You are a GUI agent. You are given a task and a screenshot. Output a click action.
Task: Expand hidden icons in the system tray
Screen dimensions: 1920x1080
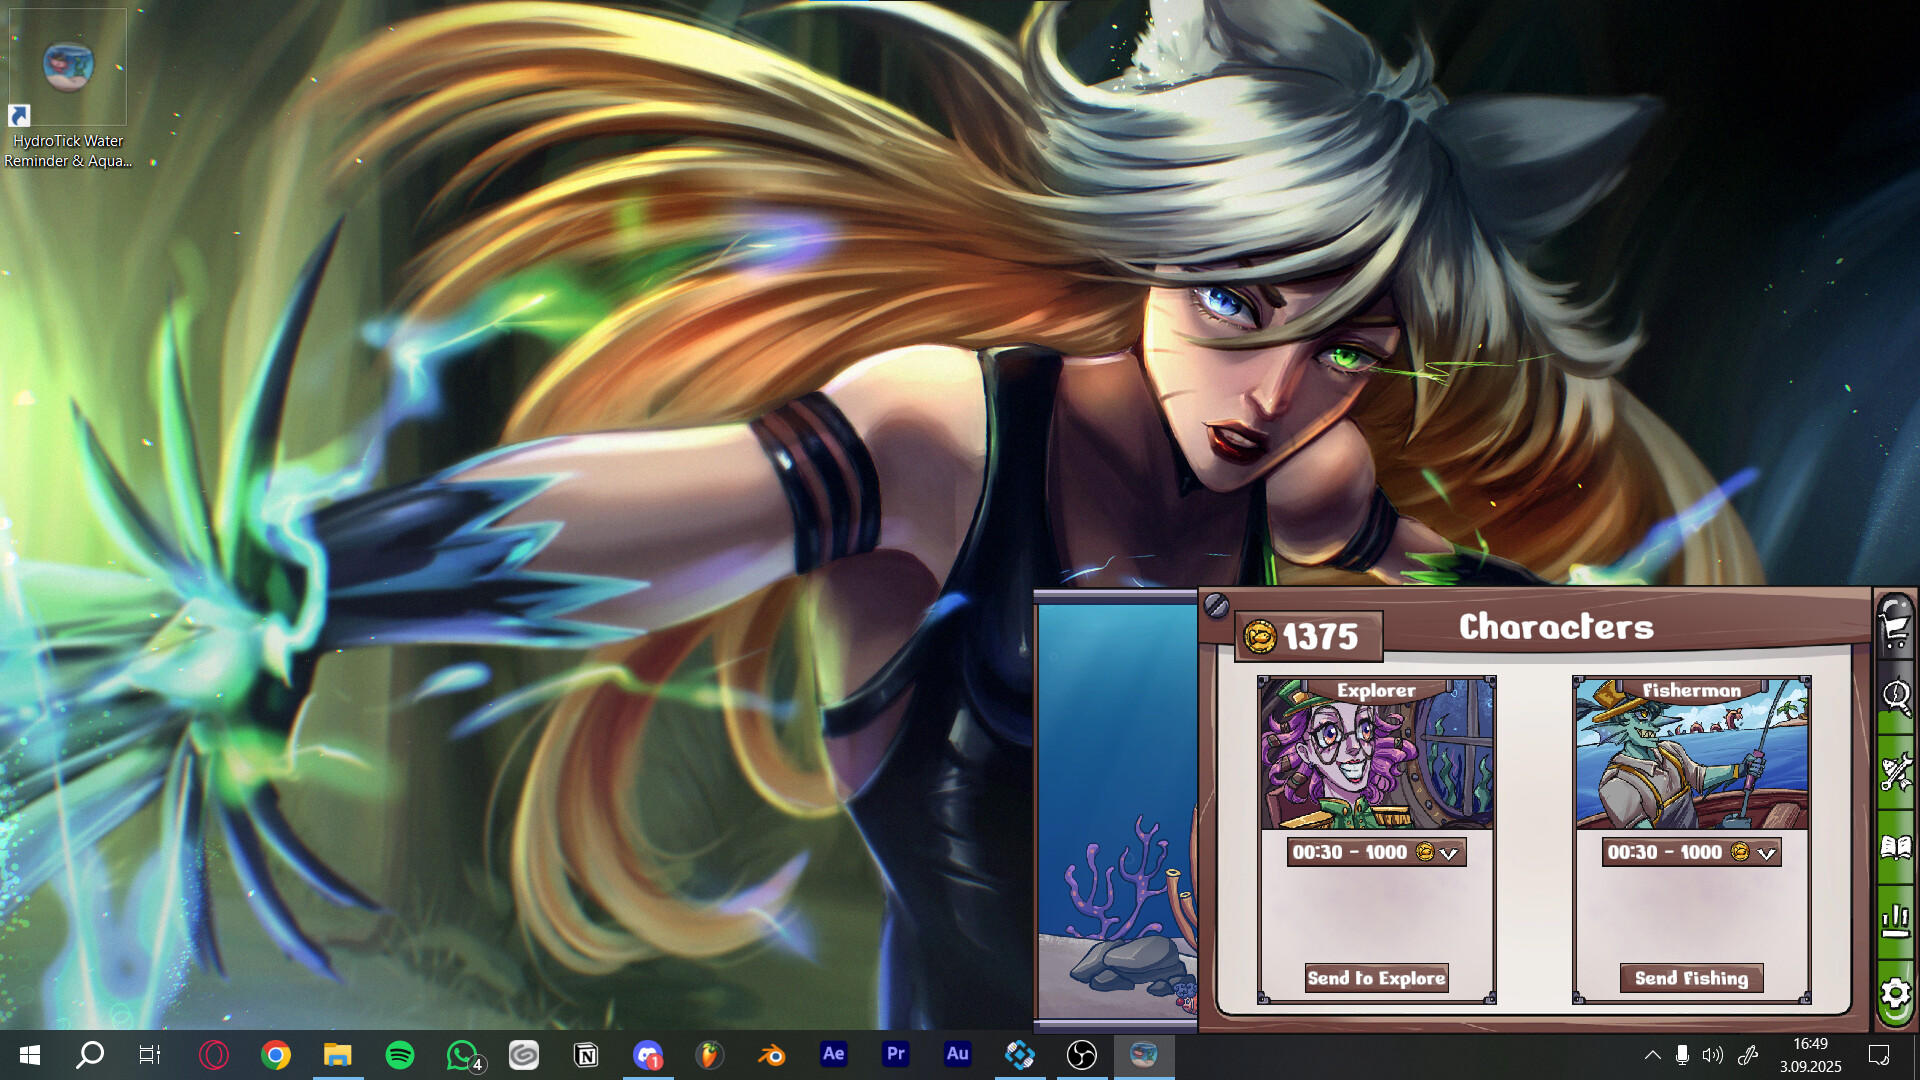[x=1652, y=1055]
